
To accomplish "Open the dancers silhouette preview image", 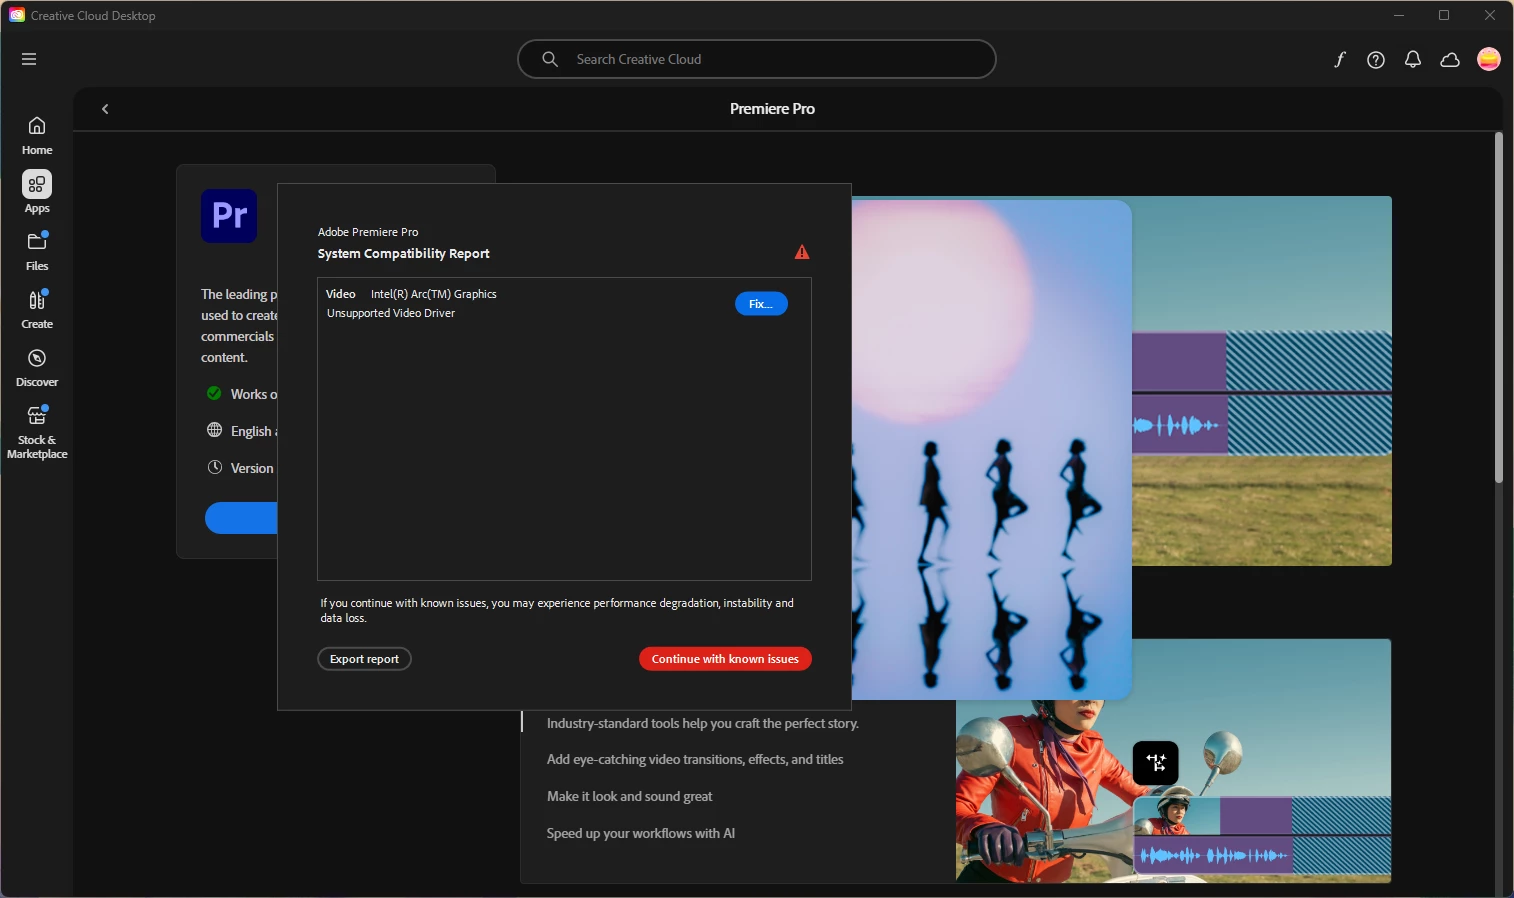I will point(991,449).
